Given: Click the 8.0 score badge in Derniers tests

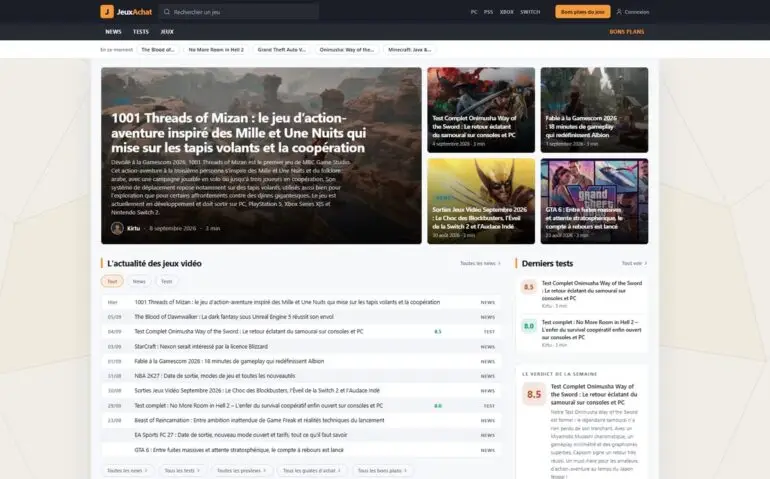Looking at the screenshot, I should pyautogui.click(x=529, y=326).
